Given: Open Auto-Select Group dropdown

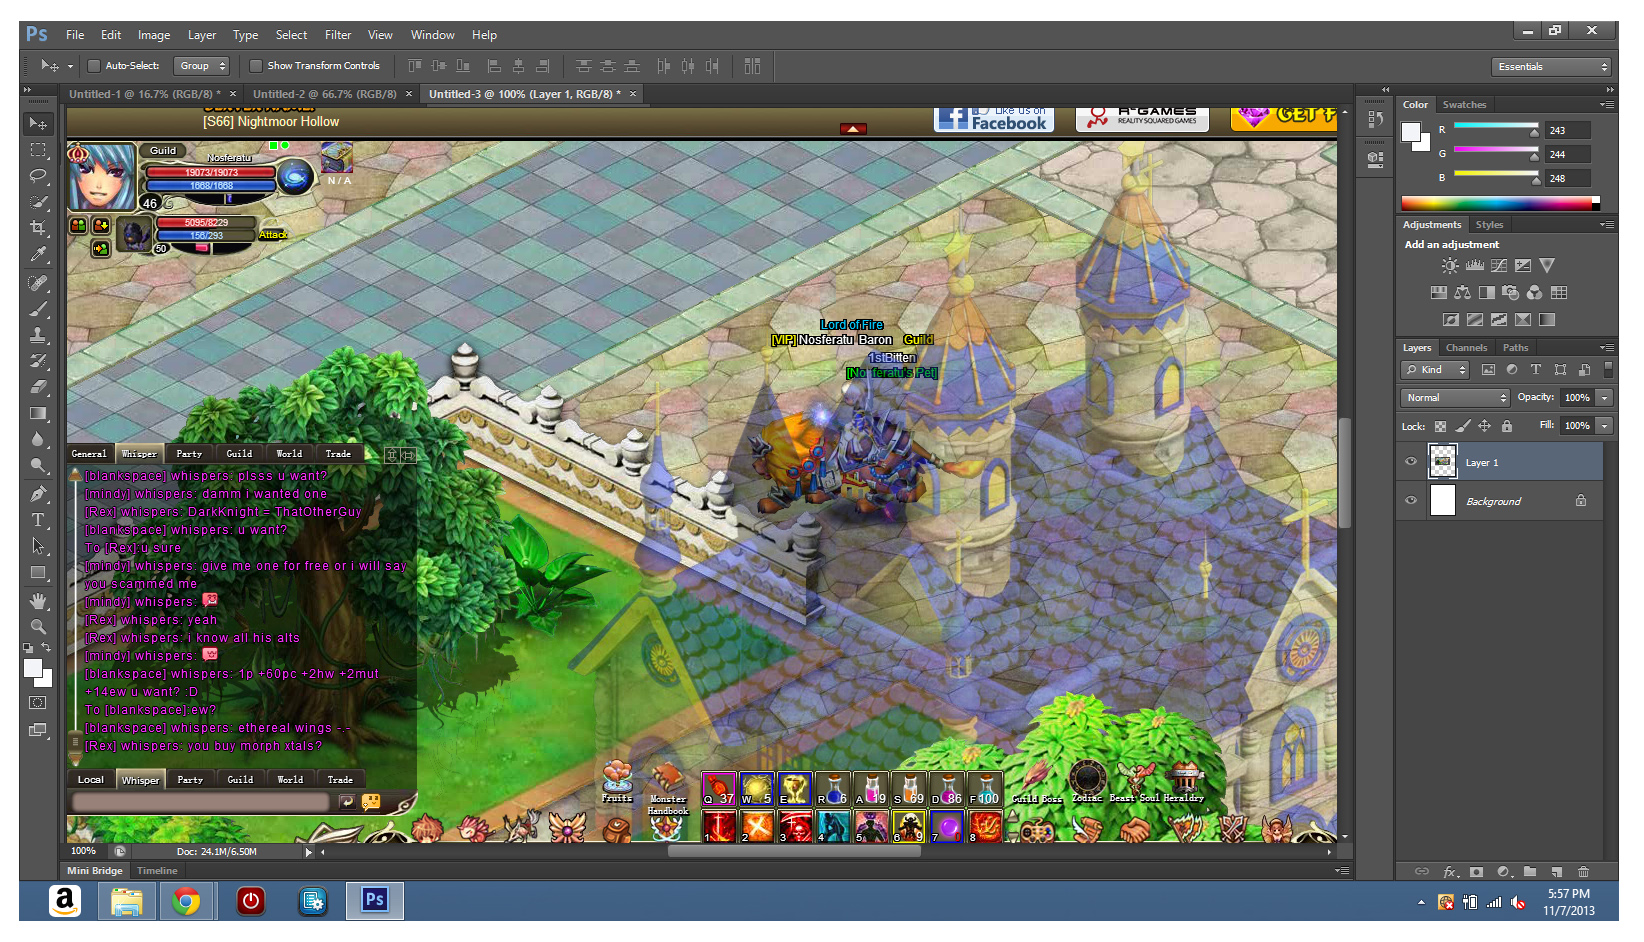Looking at the screenshot, I should coord(201,66).
